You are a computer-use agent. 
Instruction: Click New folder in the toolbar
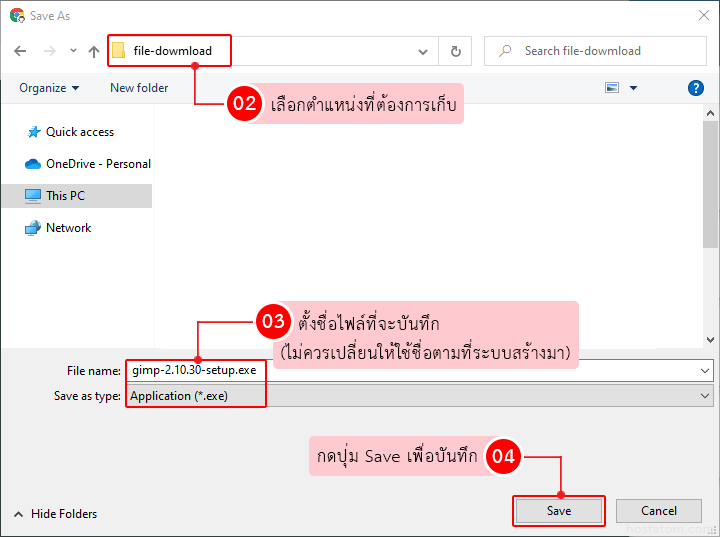(x=139, y=88)
